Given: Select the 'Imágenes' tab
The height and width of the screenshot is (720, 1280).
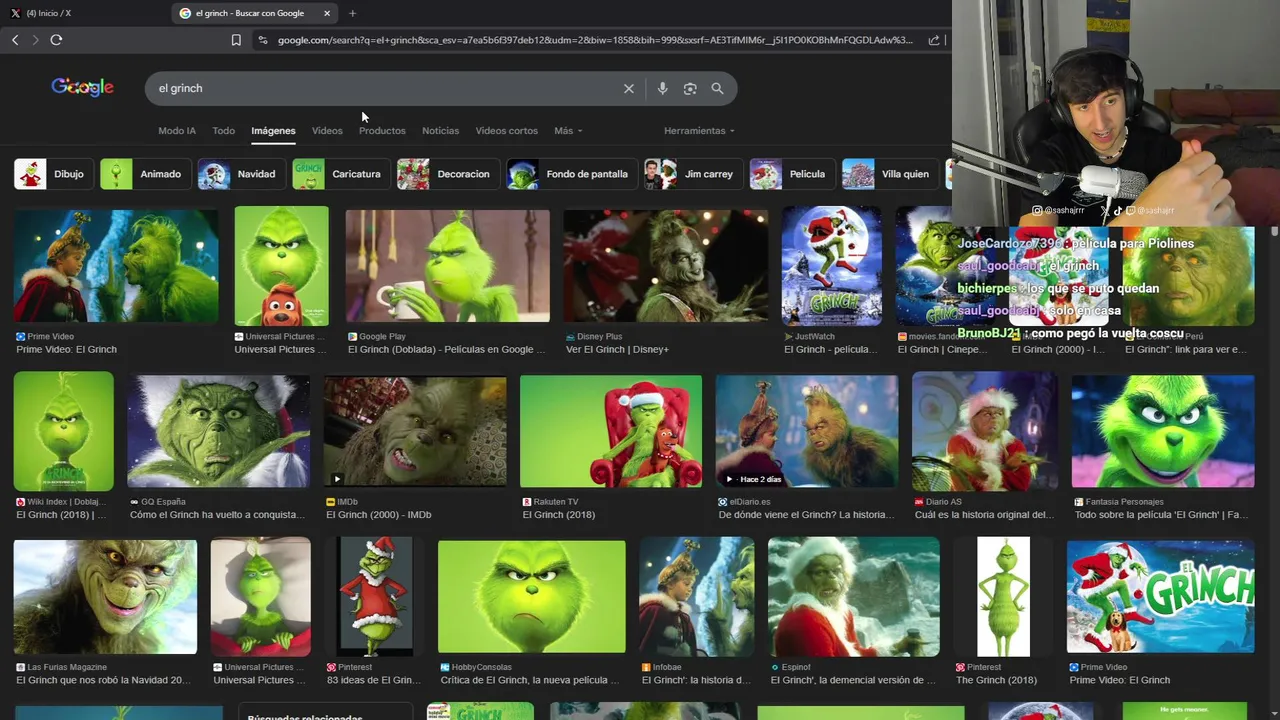Looking at the screenshot, I should [x=273, y=131].
